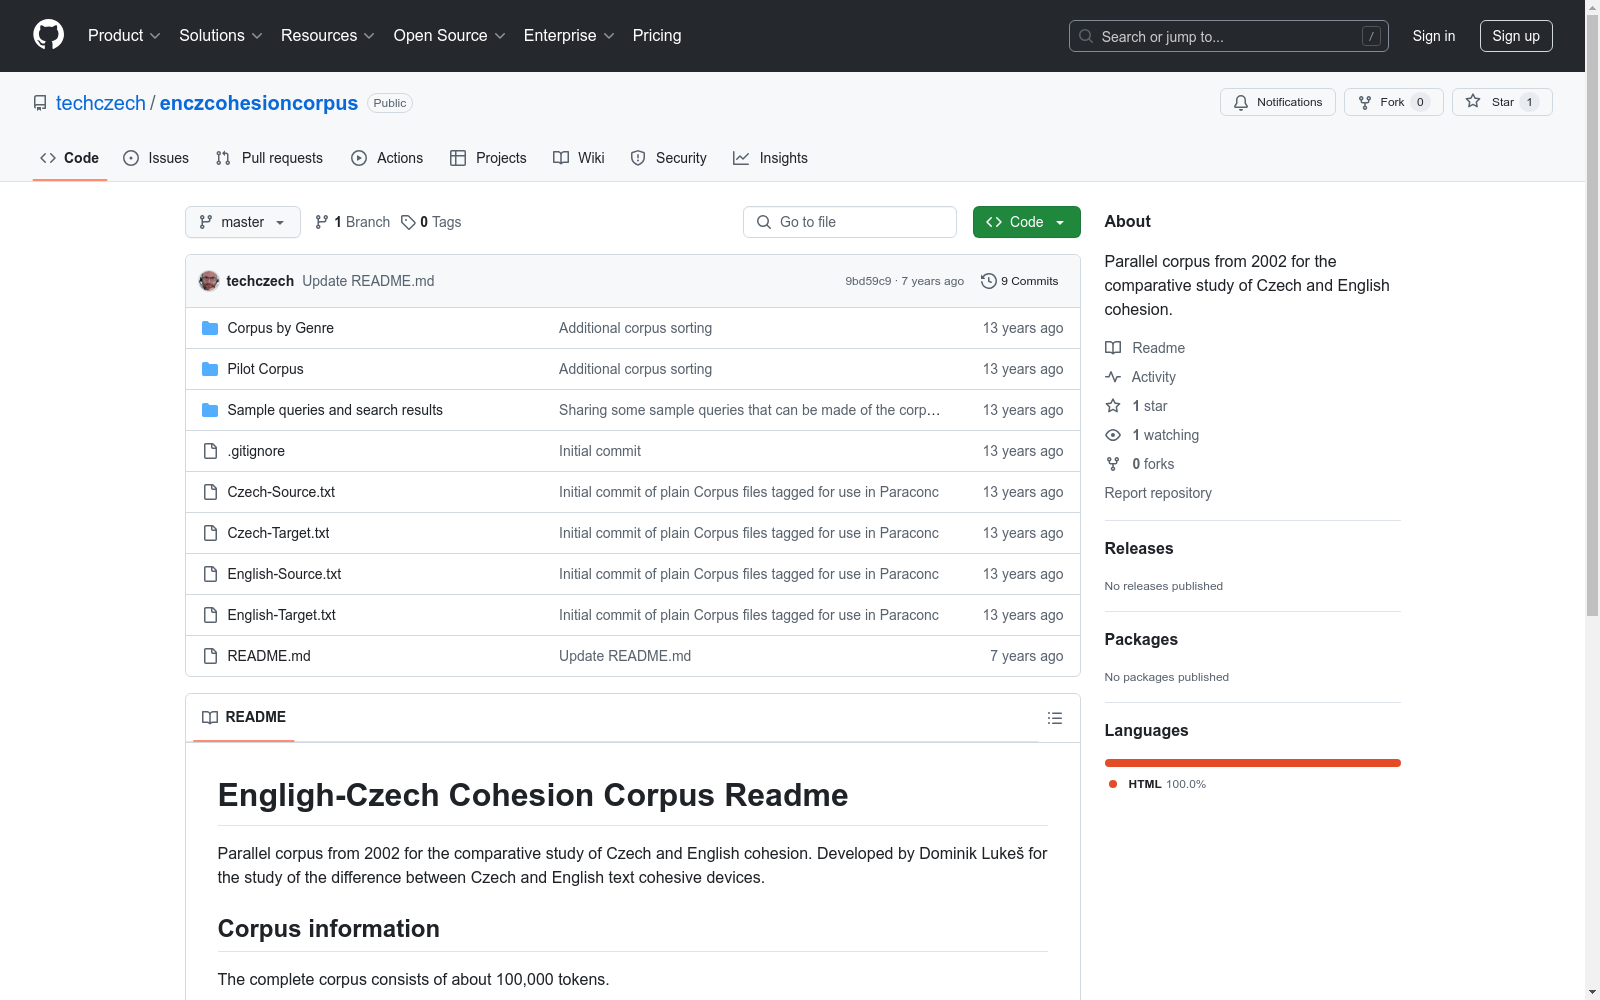Open the README outline list icon
This screenshot has height=1000, width=1600.
pyautogui.click(x=1054, y=718)
